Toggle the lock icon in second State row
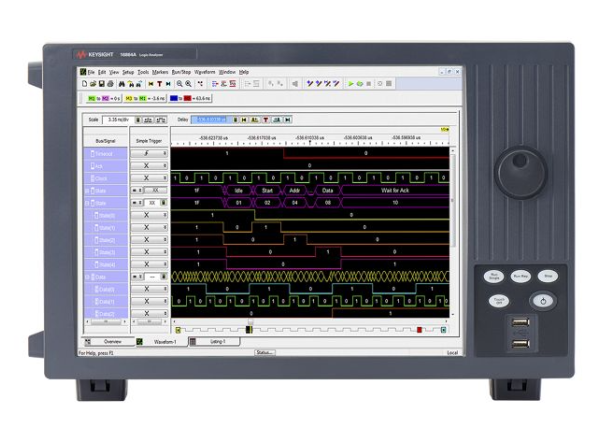This screenshot has height=424, width=606. (x=163, y=203)
